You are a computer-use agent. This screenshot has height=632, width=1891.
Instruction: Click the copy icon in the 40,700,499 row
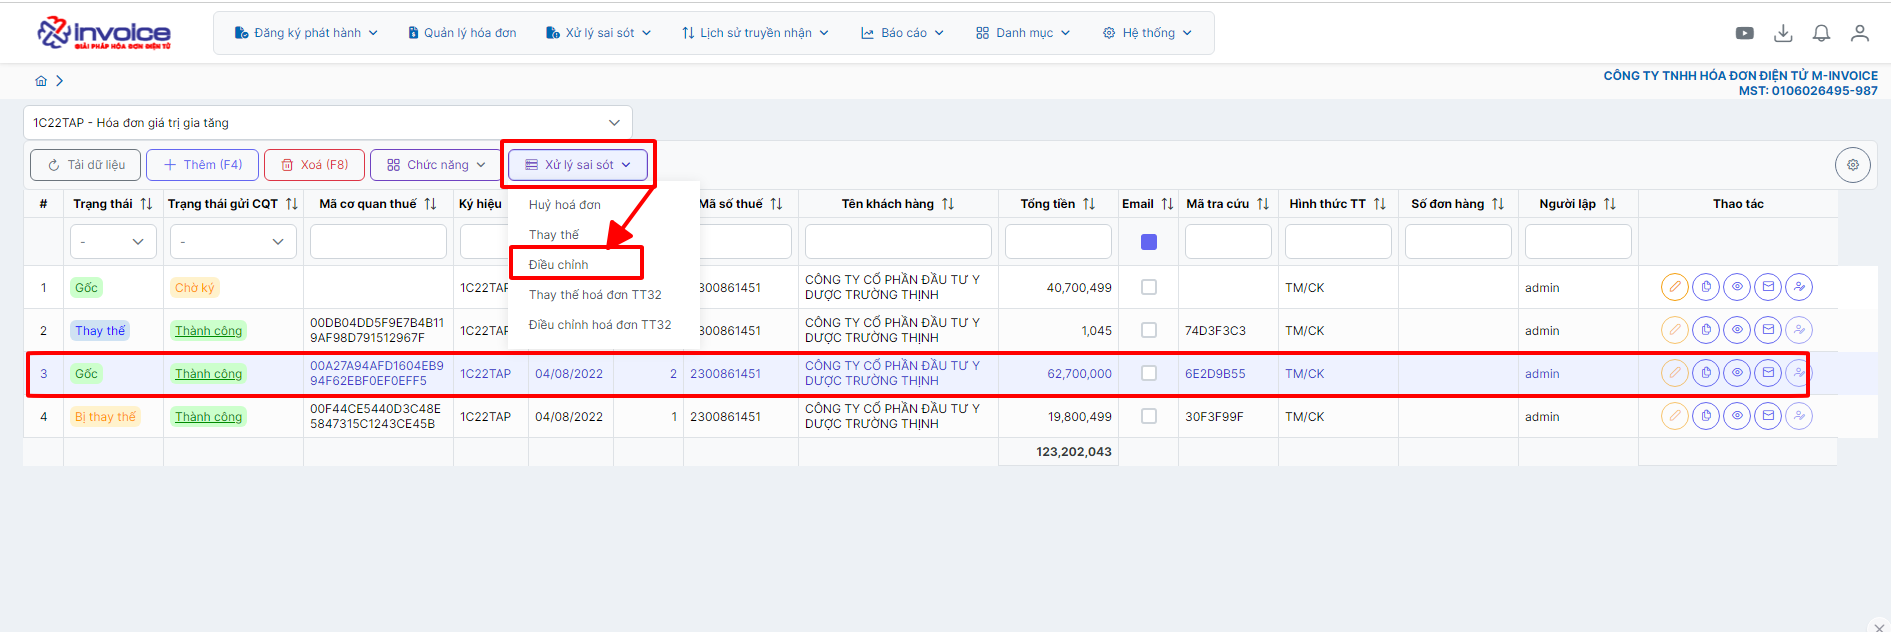(x=1706, y=287)
